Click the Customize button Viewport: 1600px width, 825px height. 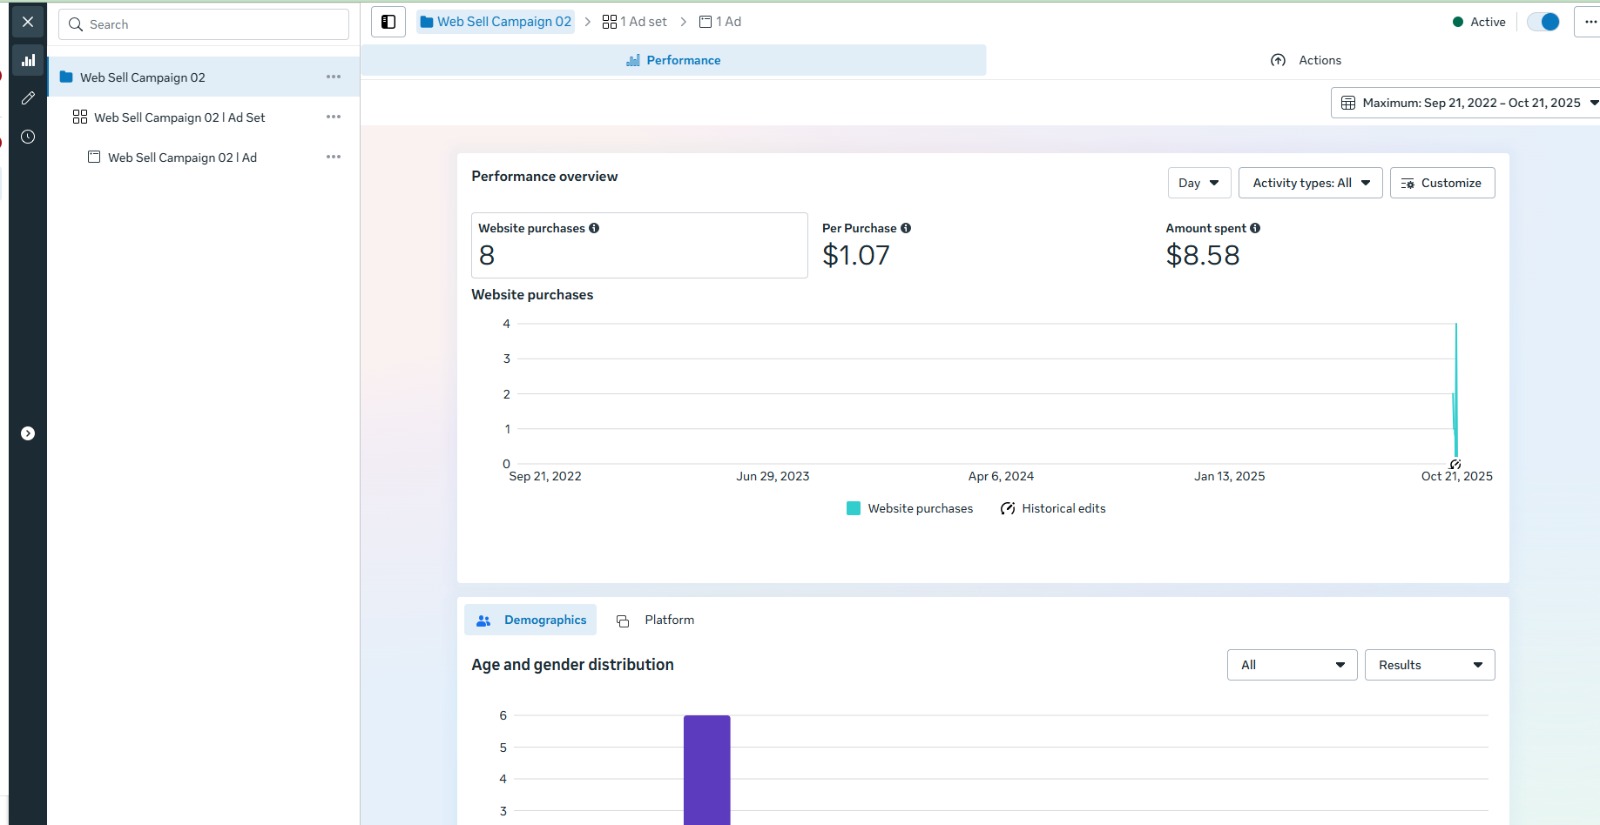coord(1441,183)
